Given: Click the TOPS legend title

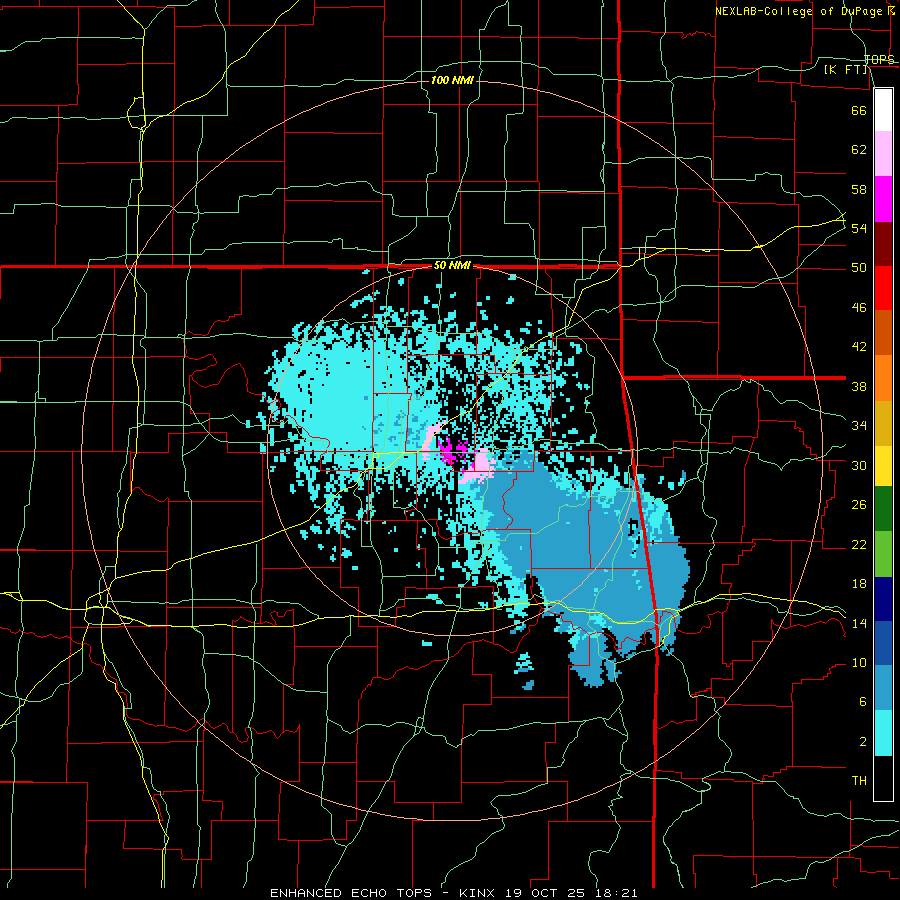Looking at the screenshot, I should (879, 60).
